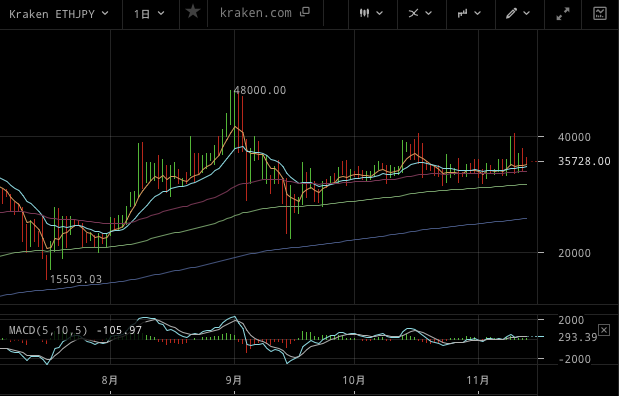Click the 15503.03 low price label
This screenshot has width=619, height=396.
click(x=76, y=279)
